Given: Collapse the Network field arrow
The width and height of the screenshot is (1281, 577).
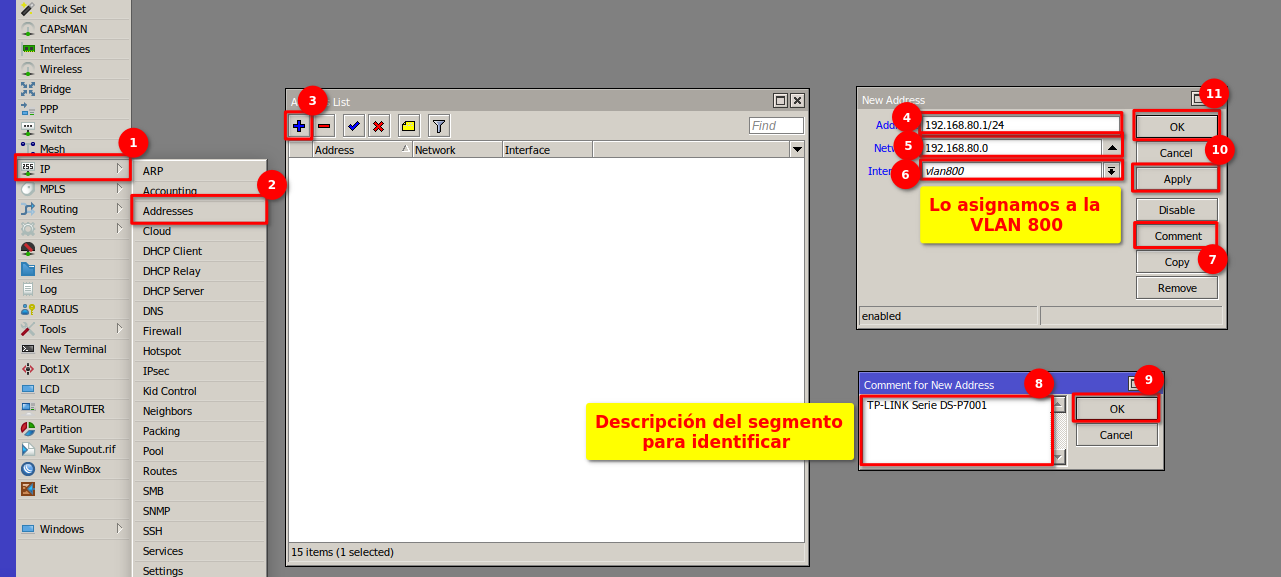Looking at the screenshot, I should coord(1111,148).
